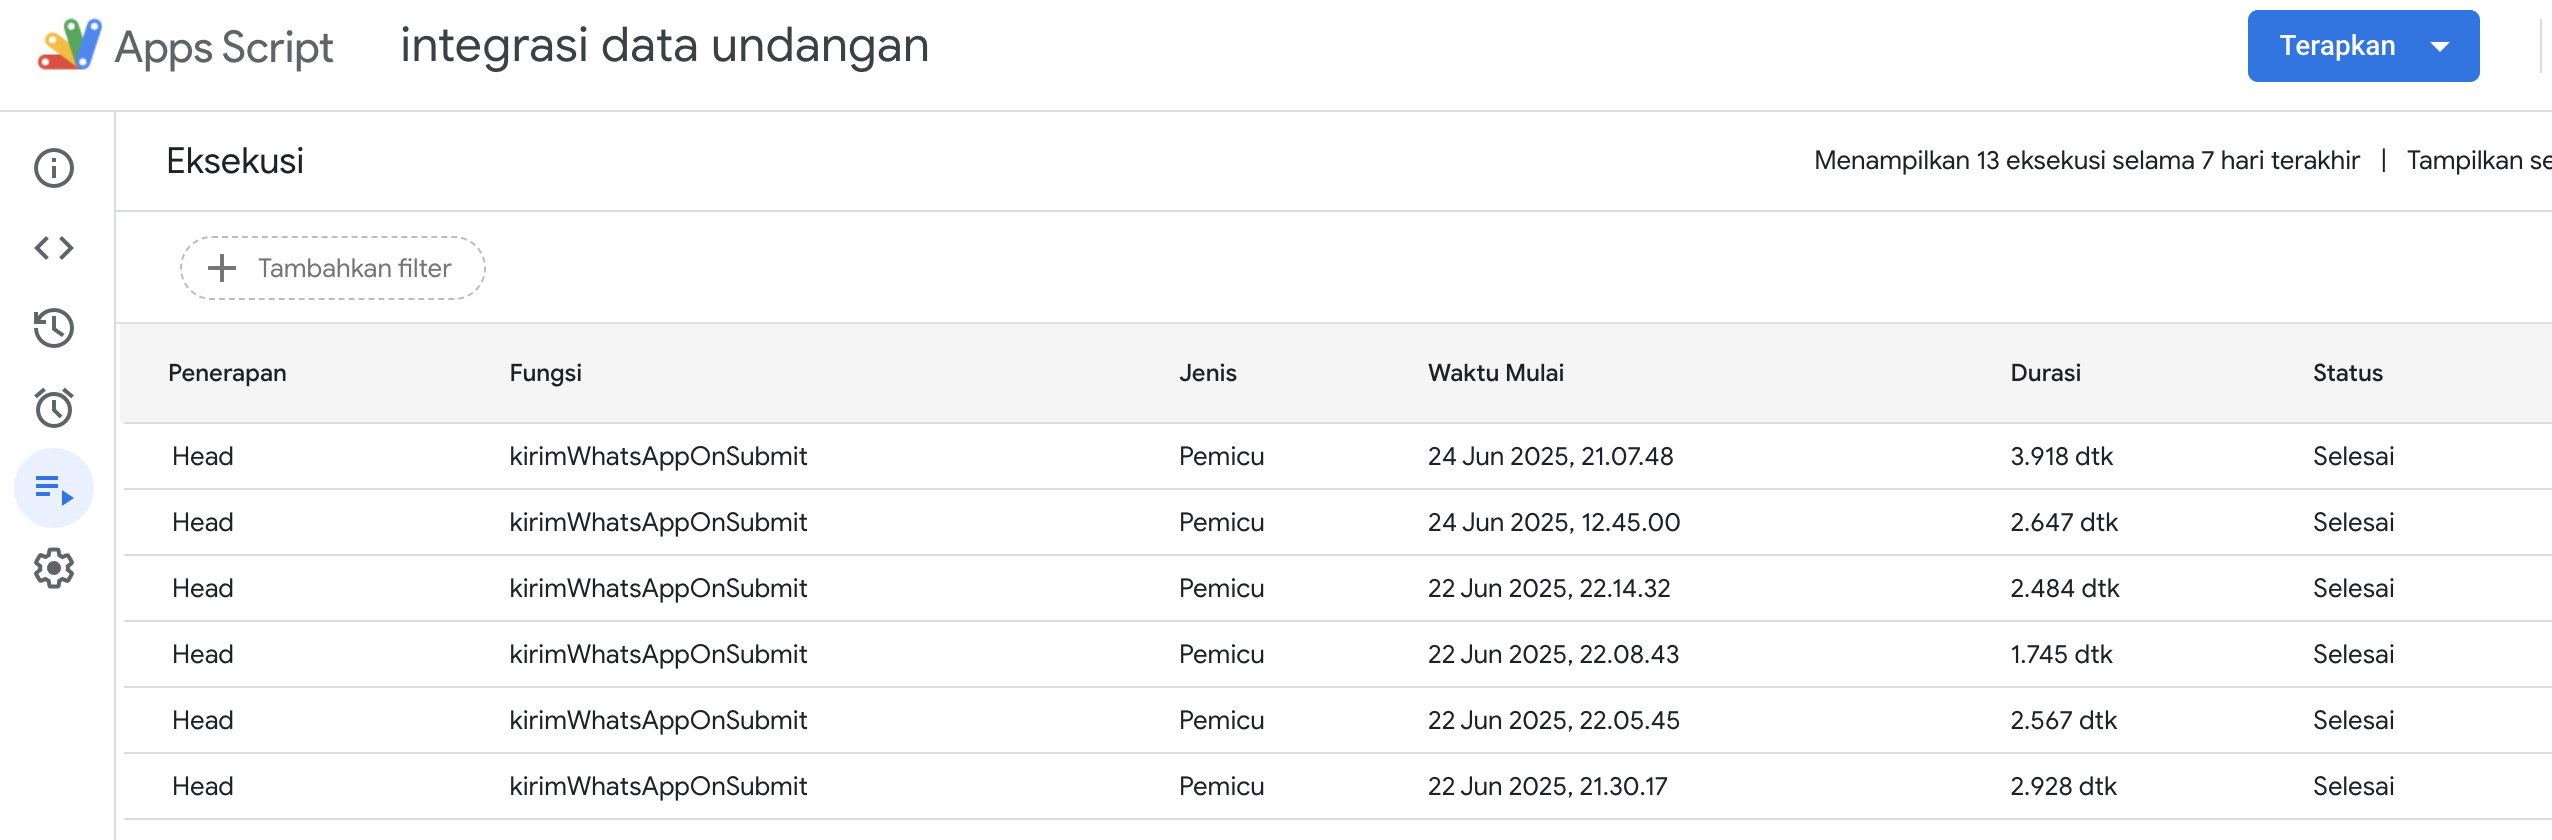Click project title integrasi data undangan
Viewport: 2552px width, 840px height.
[x=664, y=46]
